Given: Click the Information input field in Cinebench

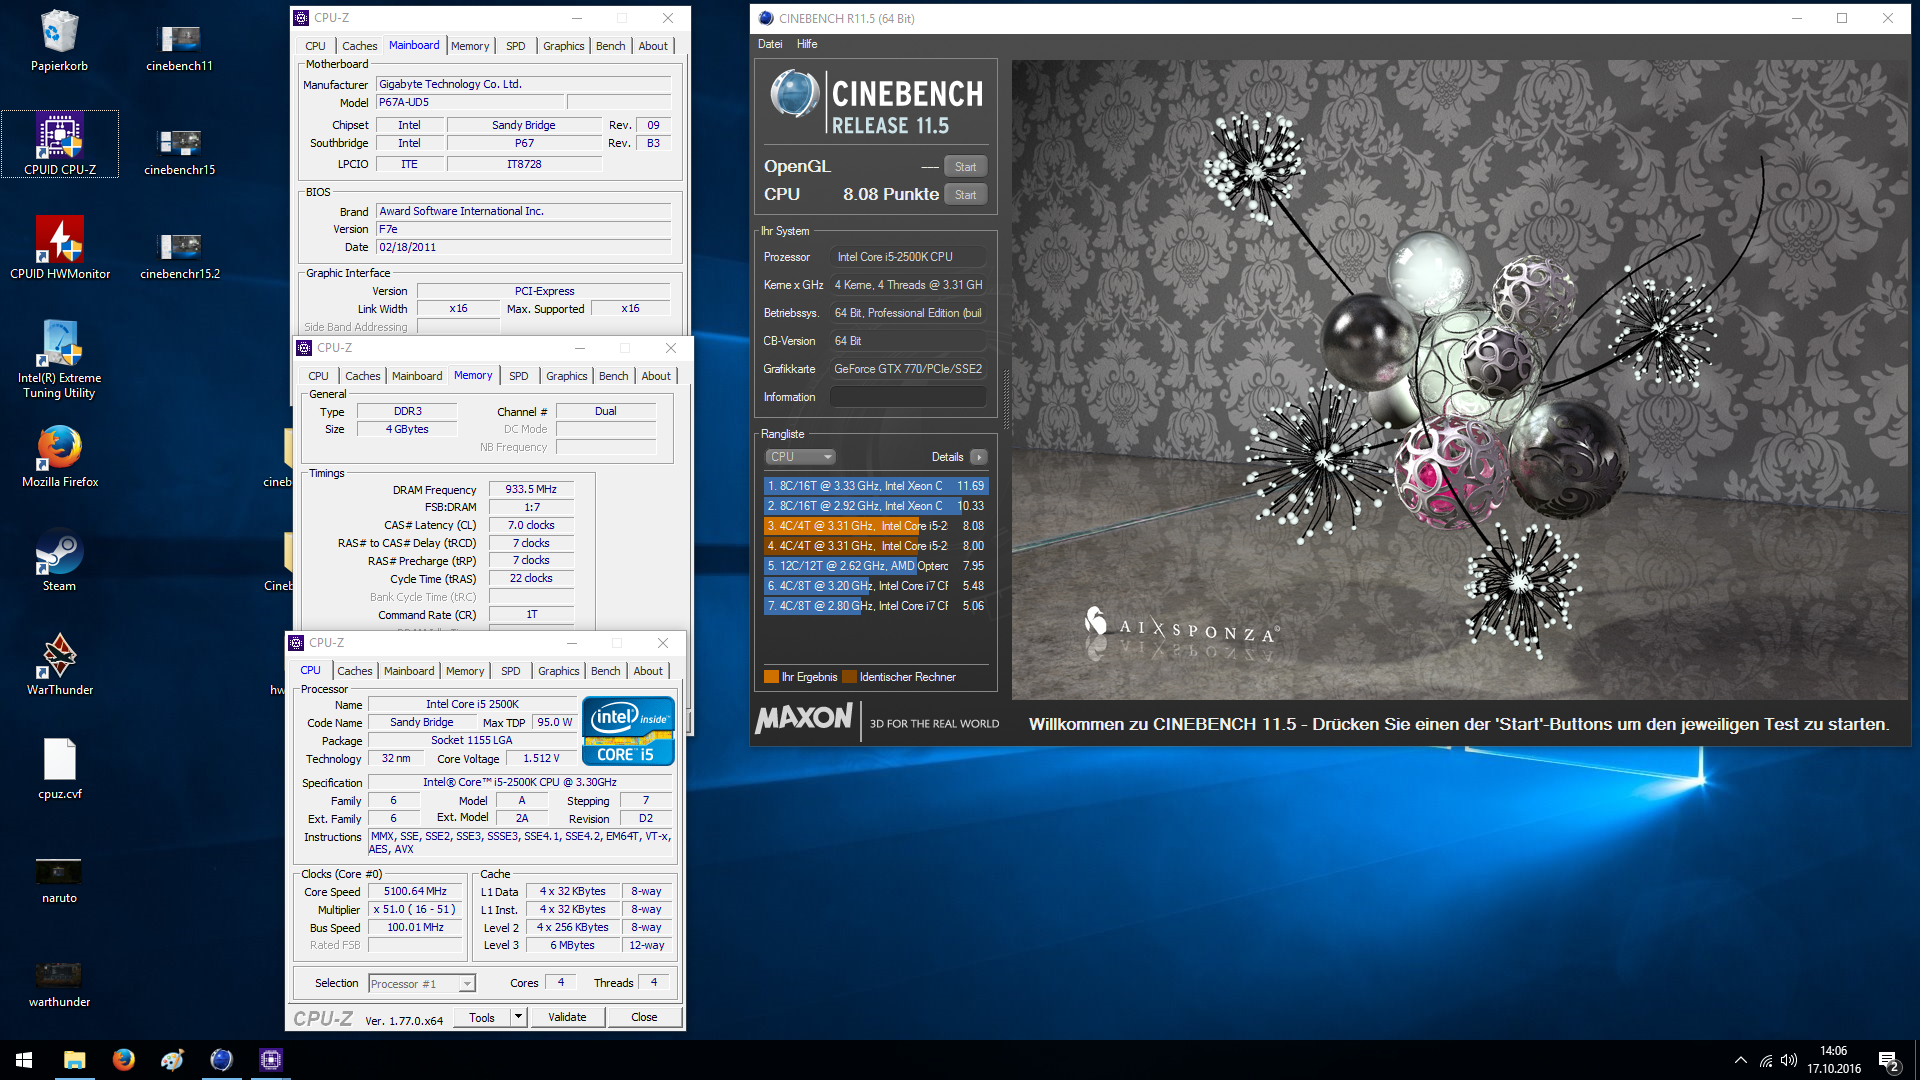Looking at the screenshot, I should click(908, 397).
